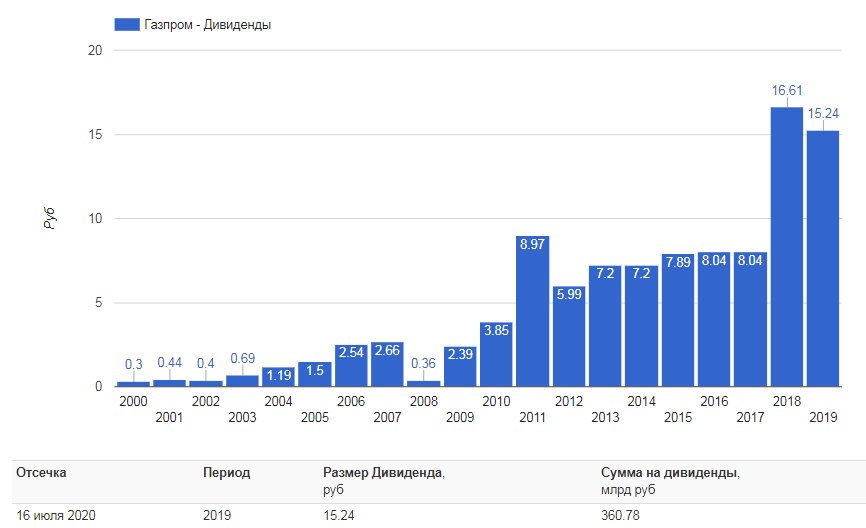Select the 2003 bar labeled 0.69
The width and height of the screenshot is (866, 528).
pos(242,381)
